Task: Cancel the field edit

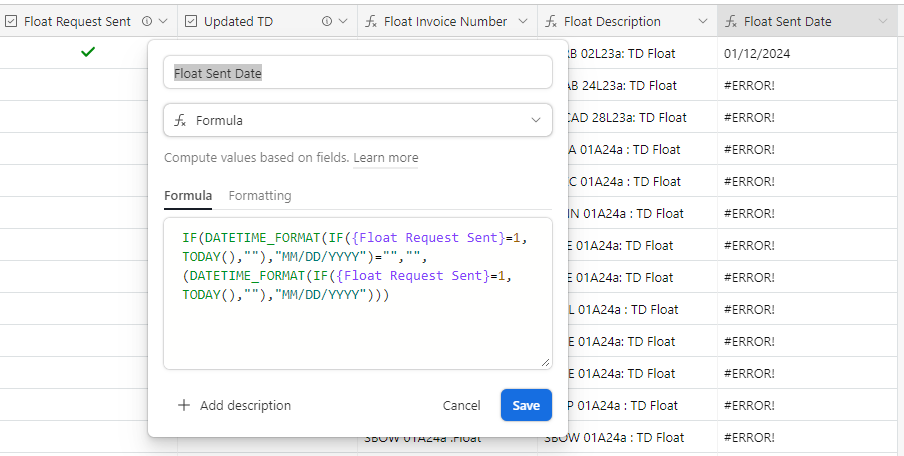Action: pyautogui.click(x=461, y=405)
